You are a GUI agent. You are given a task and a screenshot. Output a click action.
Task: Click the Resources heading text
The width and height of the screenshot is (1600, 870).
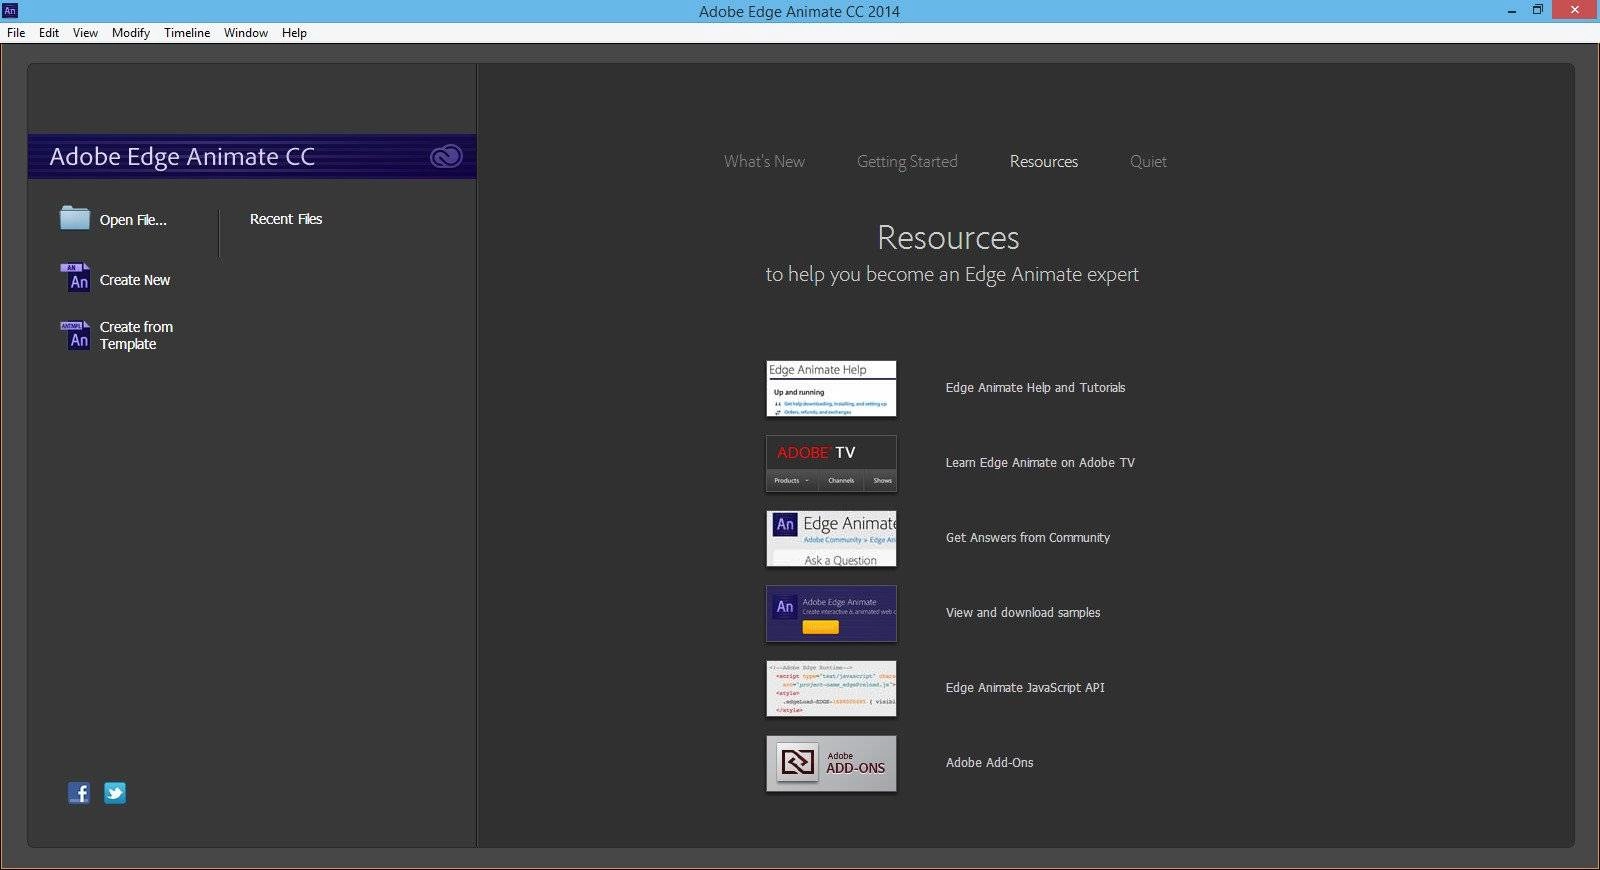point(948,238)
